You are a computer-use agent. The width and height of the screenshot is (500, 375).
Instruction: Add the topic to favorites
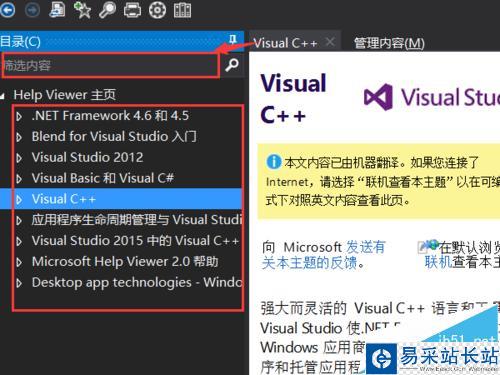82,9
